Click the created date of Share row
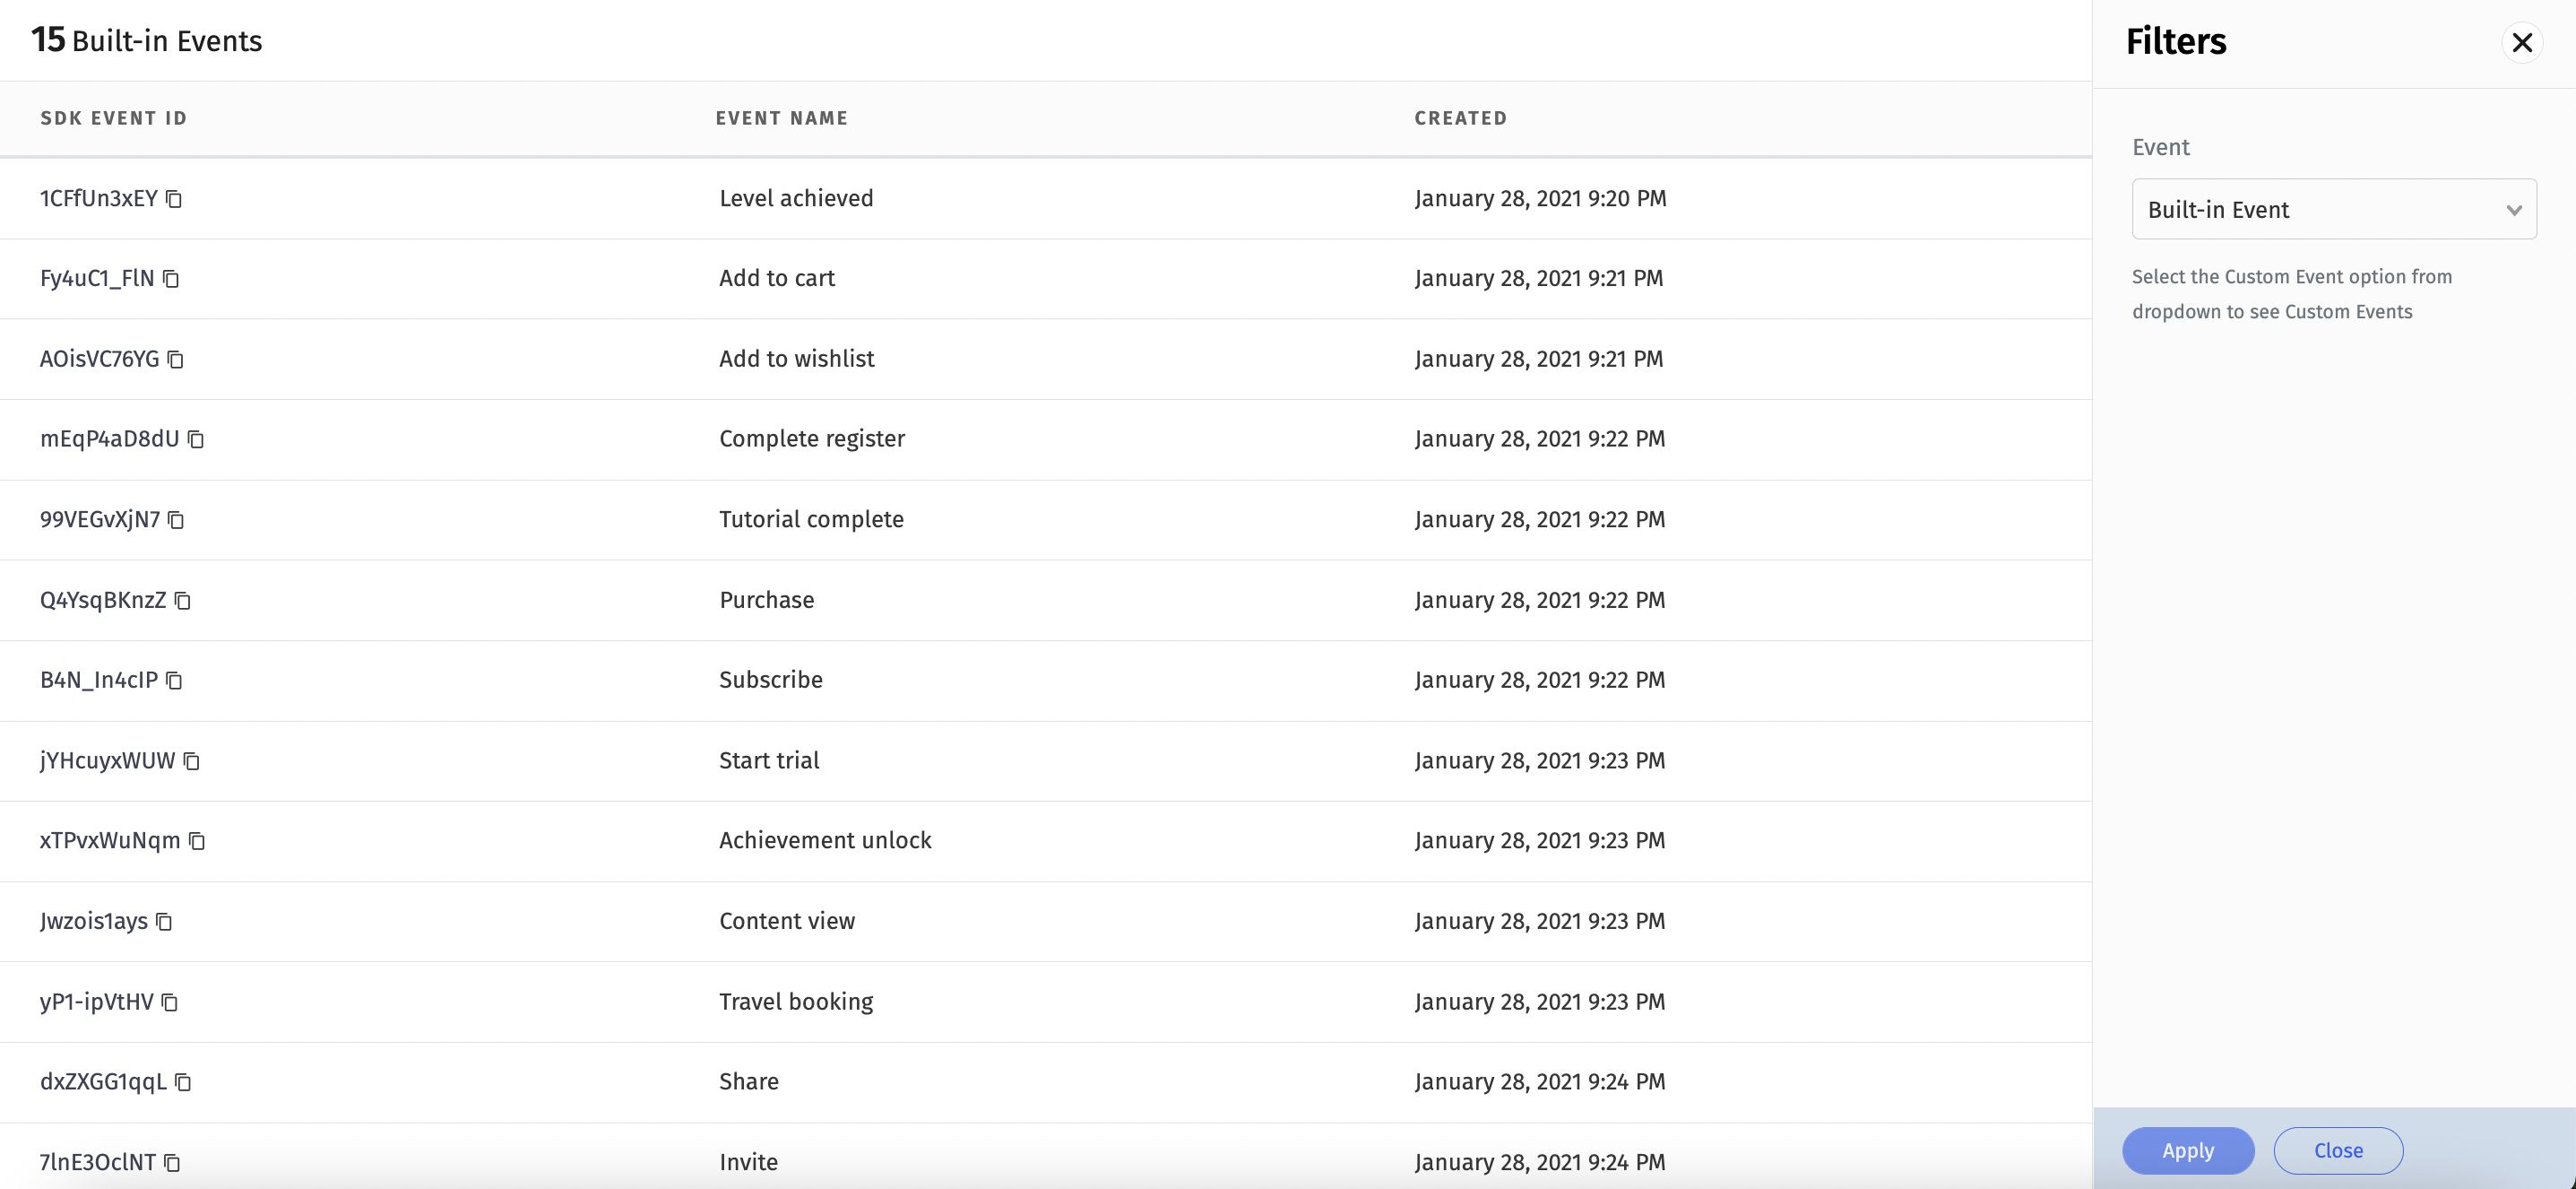The height and width of the screenshot is (1189, 2576). tap(1540, 1081)
